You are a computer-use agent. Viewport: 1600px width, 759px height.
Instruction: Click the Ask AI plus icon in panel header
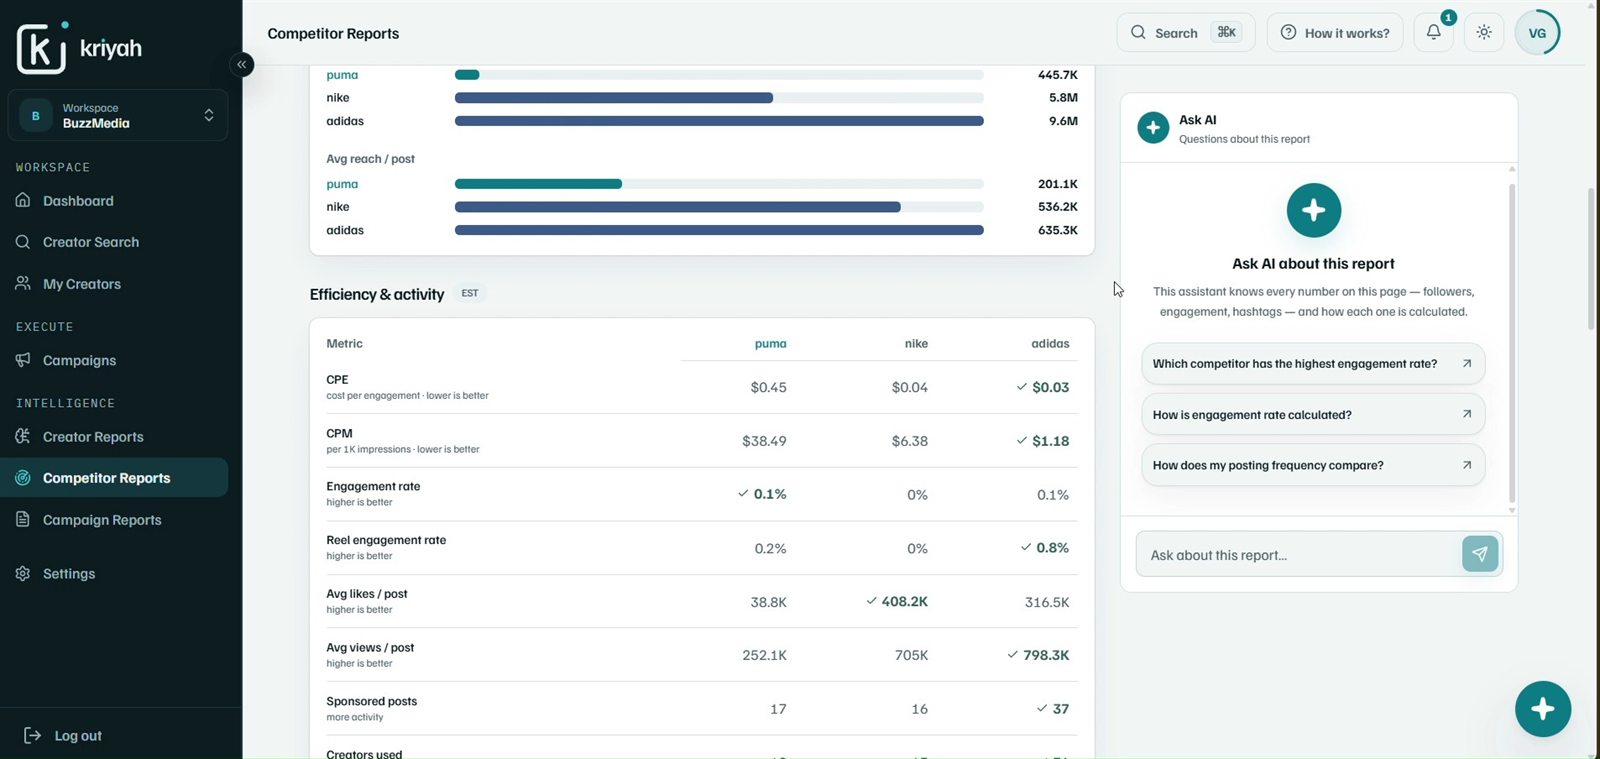point(1153,128)
